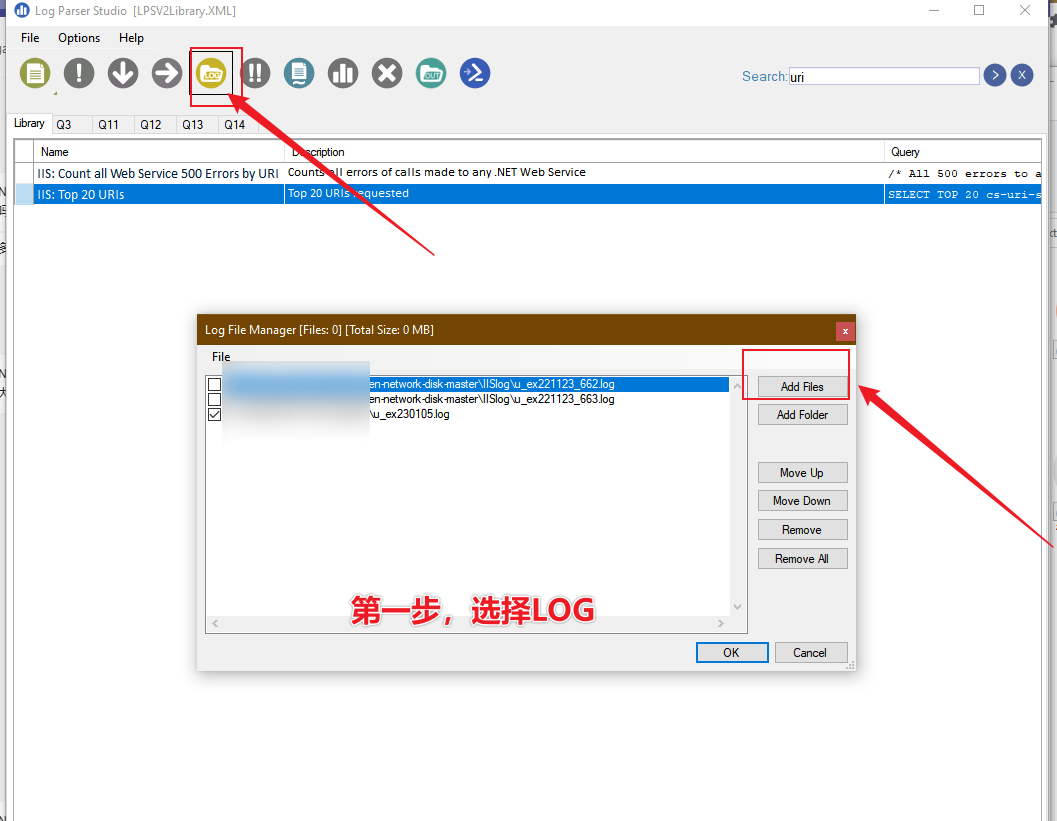Click the Add Files button
Image resolution: width=1057 pixels, height=821 pixels.
tap(802, 386)
